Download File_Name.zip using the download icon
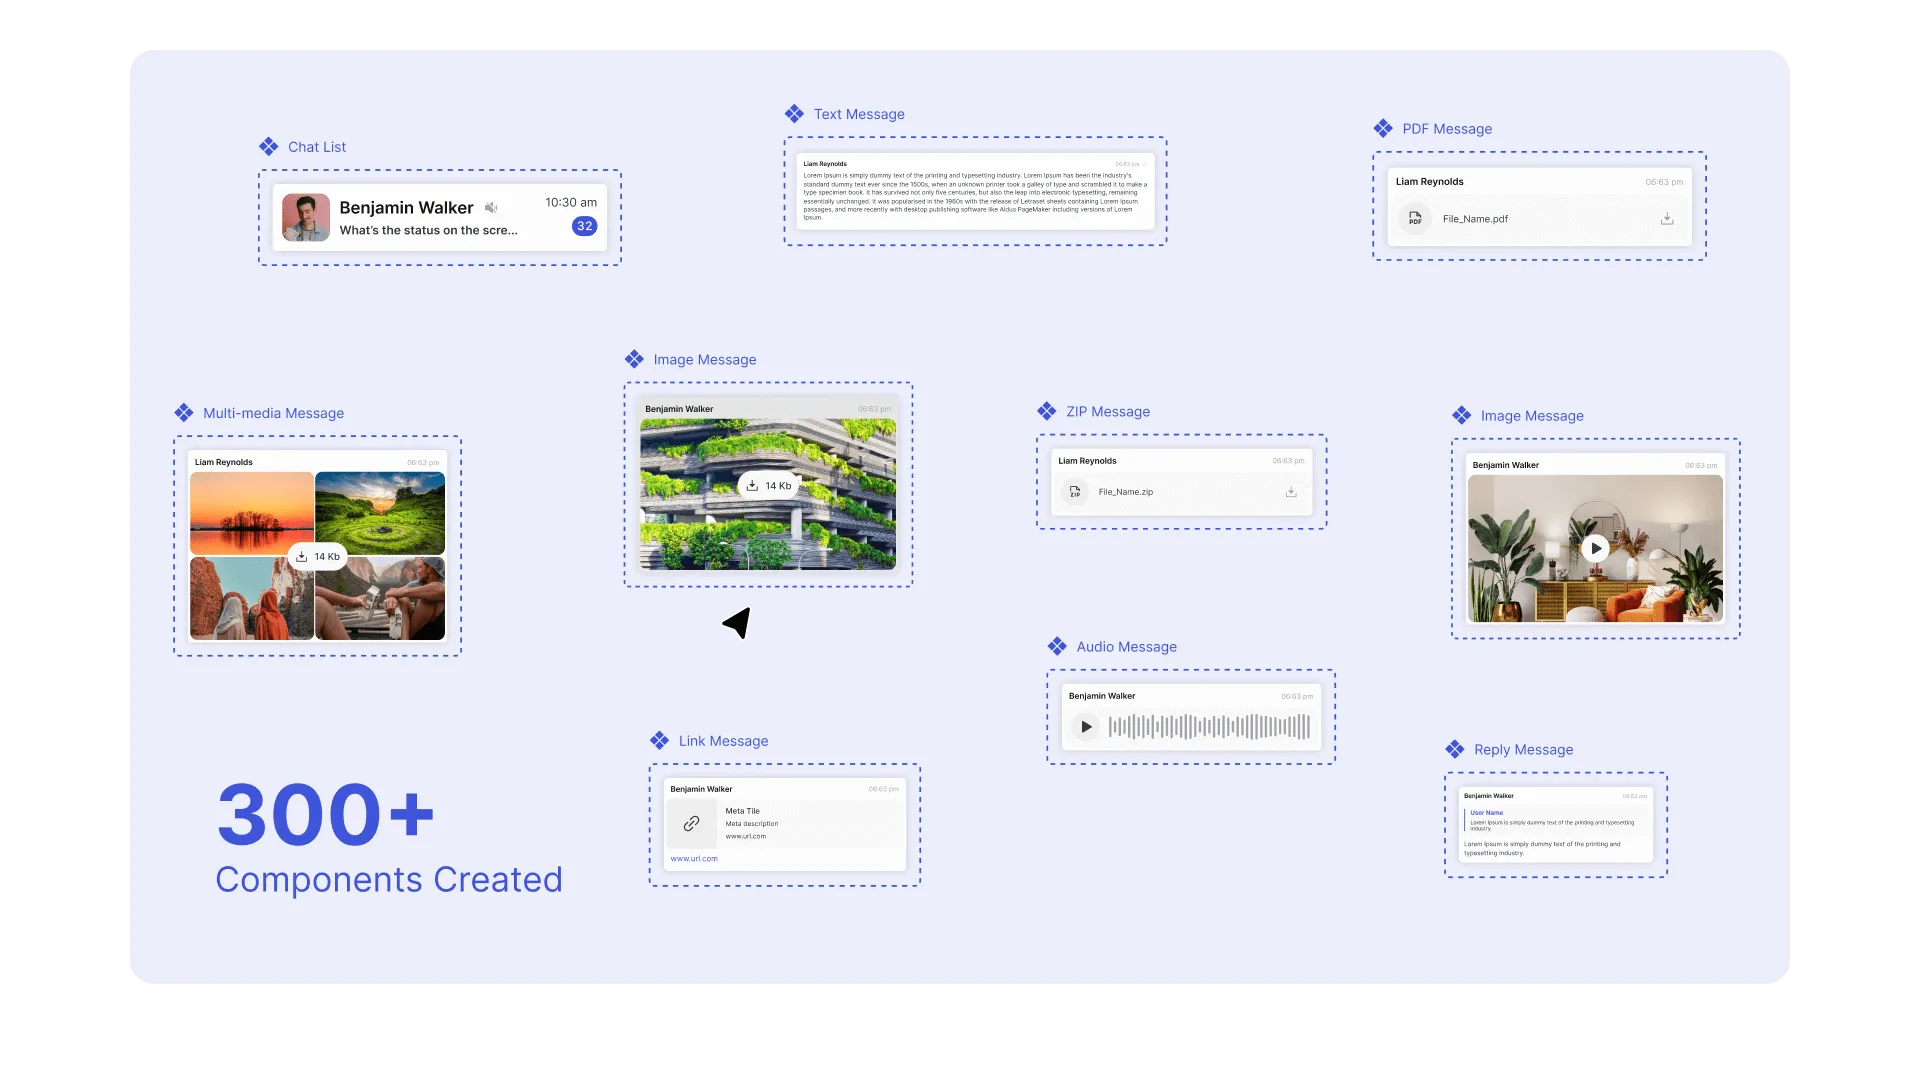 pos(1291,491)
